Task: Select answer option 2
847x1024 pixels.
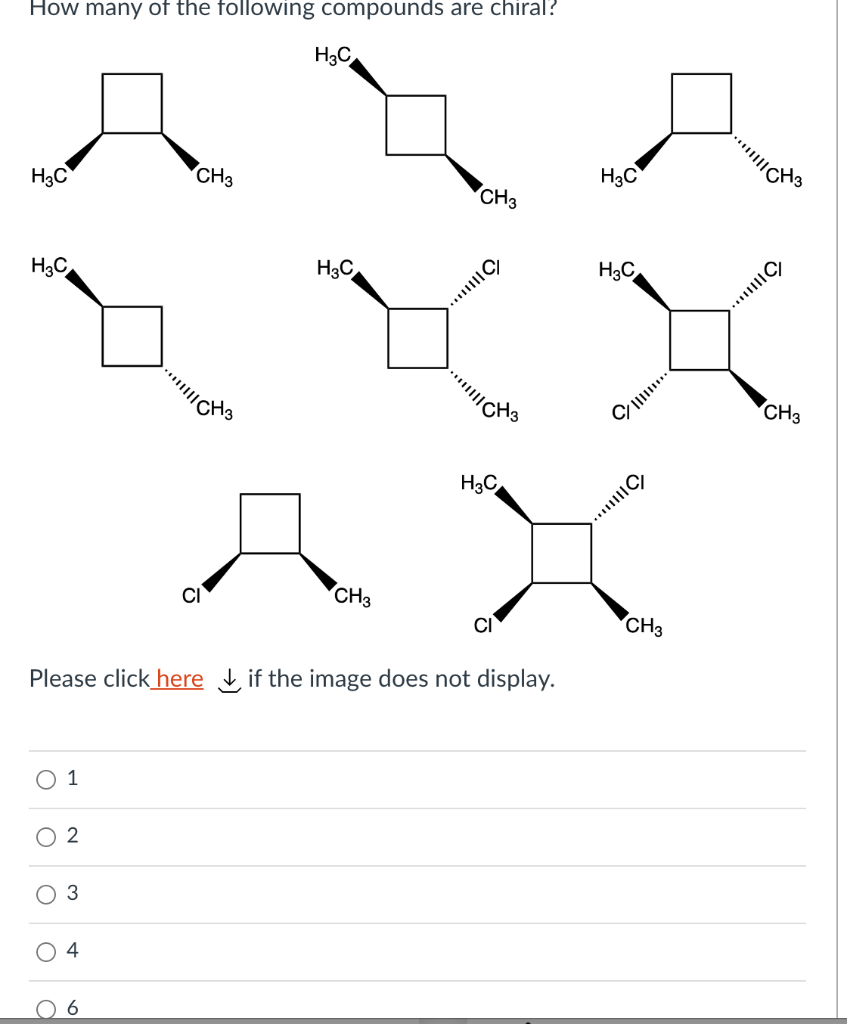Action: pyautogui.click(x=44, y=836)
